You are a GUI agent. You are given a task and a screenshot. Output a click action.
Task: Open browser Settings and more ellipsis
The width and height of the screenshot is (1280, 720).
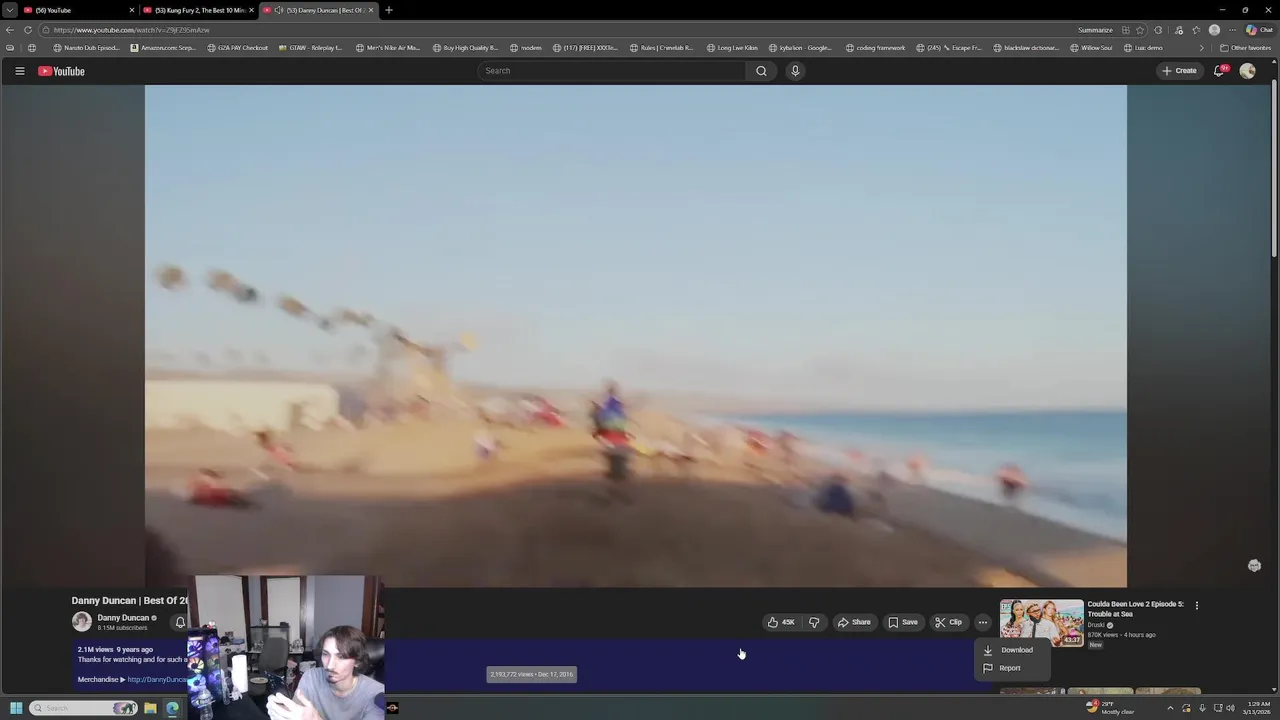coord(1232,30)
